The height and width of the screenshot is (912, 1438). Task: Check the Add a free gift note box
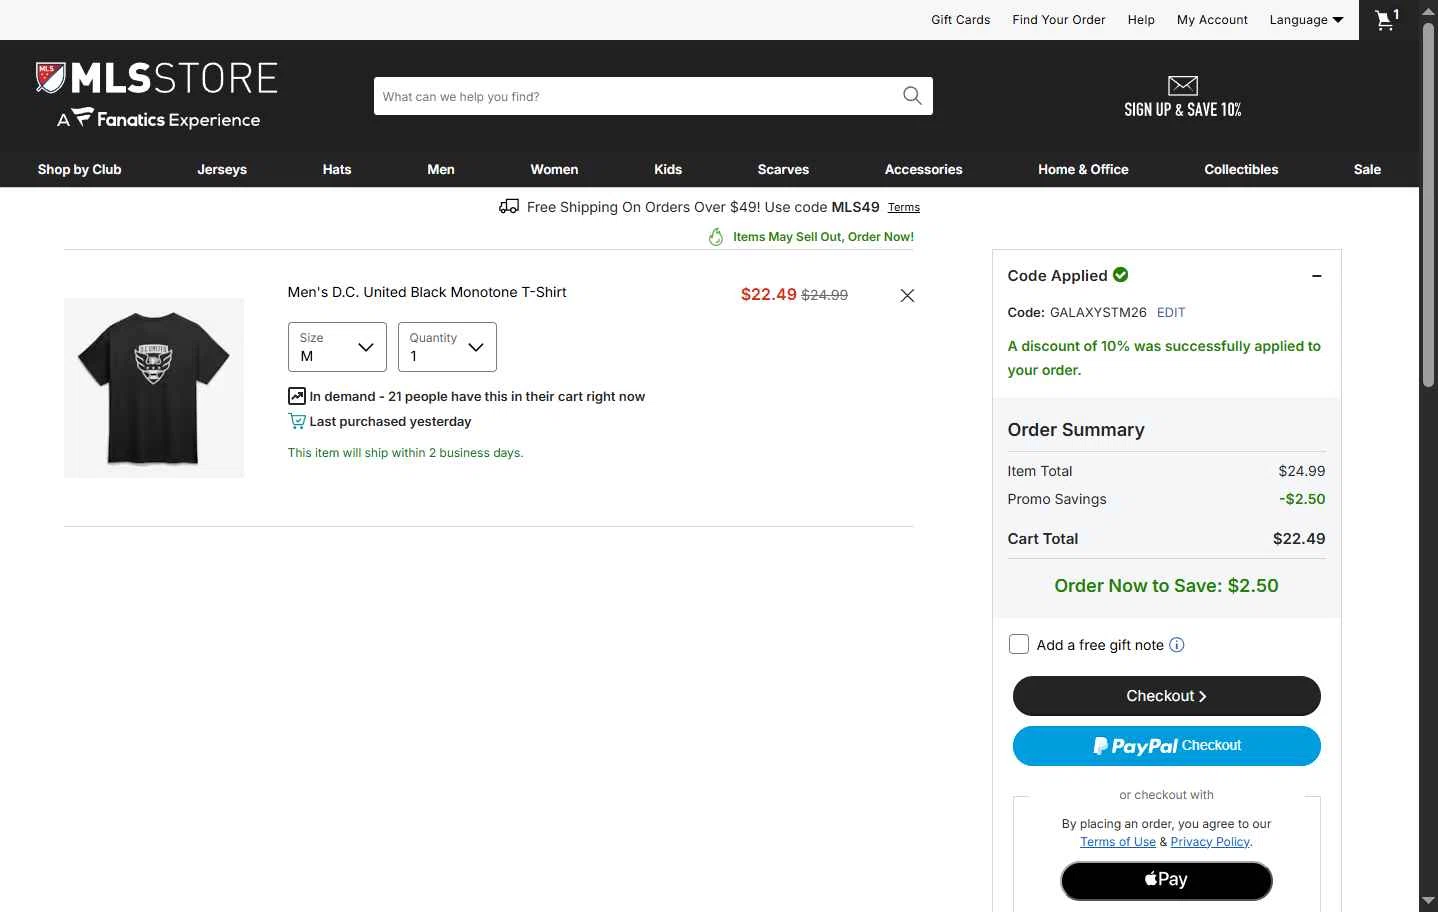(x=1018, y=644)
